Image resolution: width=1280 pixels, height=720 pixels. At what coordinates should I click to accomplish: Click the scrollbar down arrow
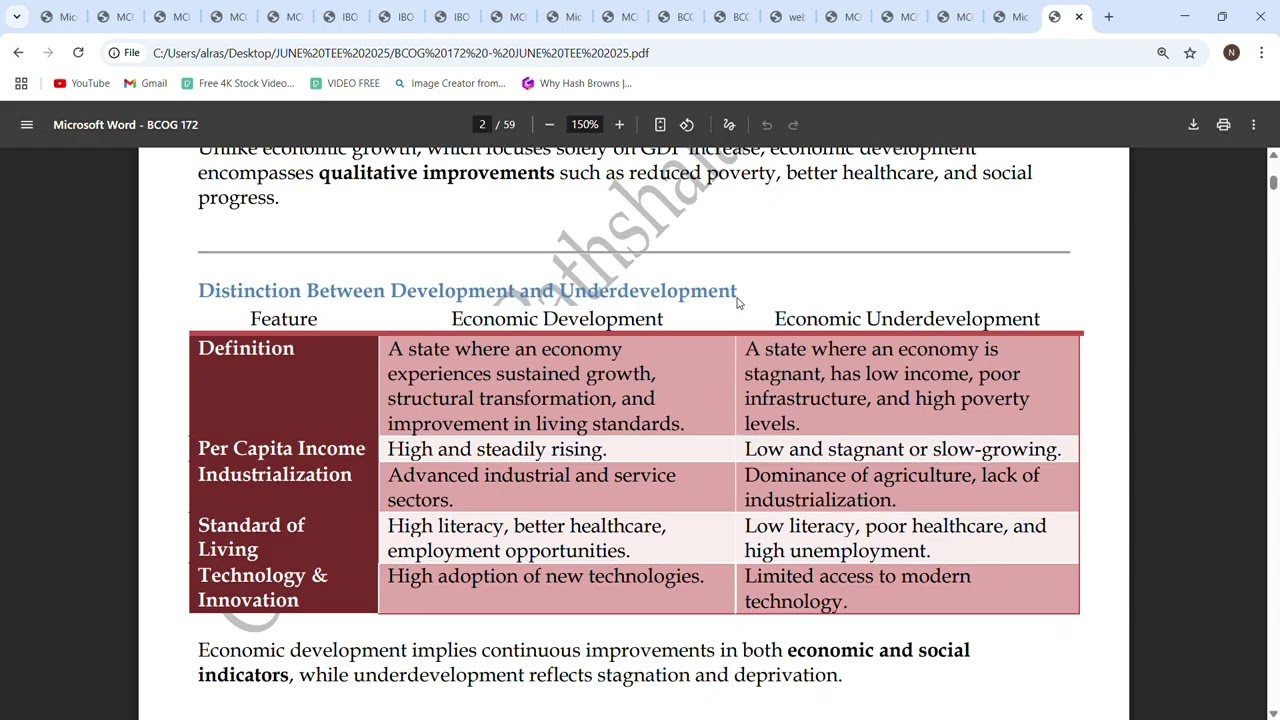click(x=1273, y=713)
